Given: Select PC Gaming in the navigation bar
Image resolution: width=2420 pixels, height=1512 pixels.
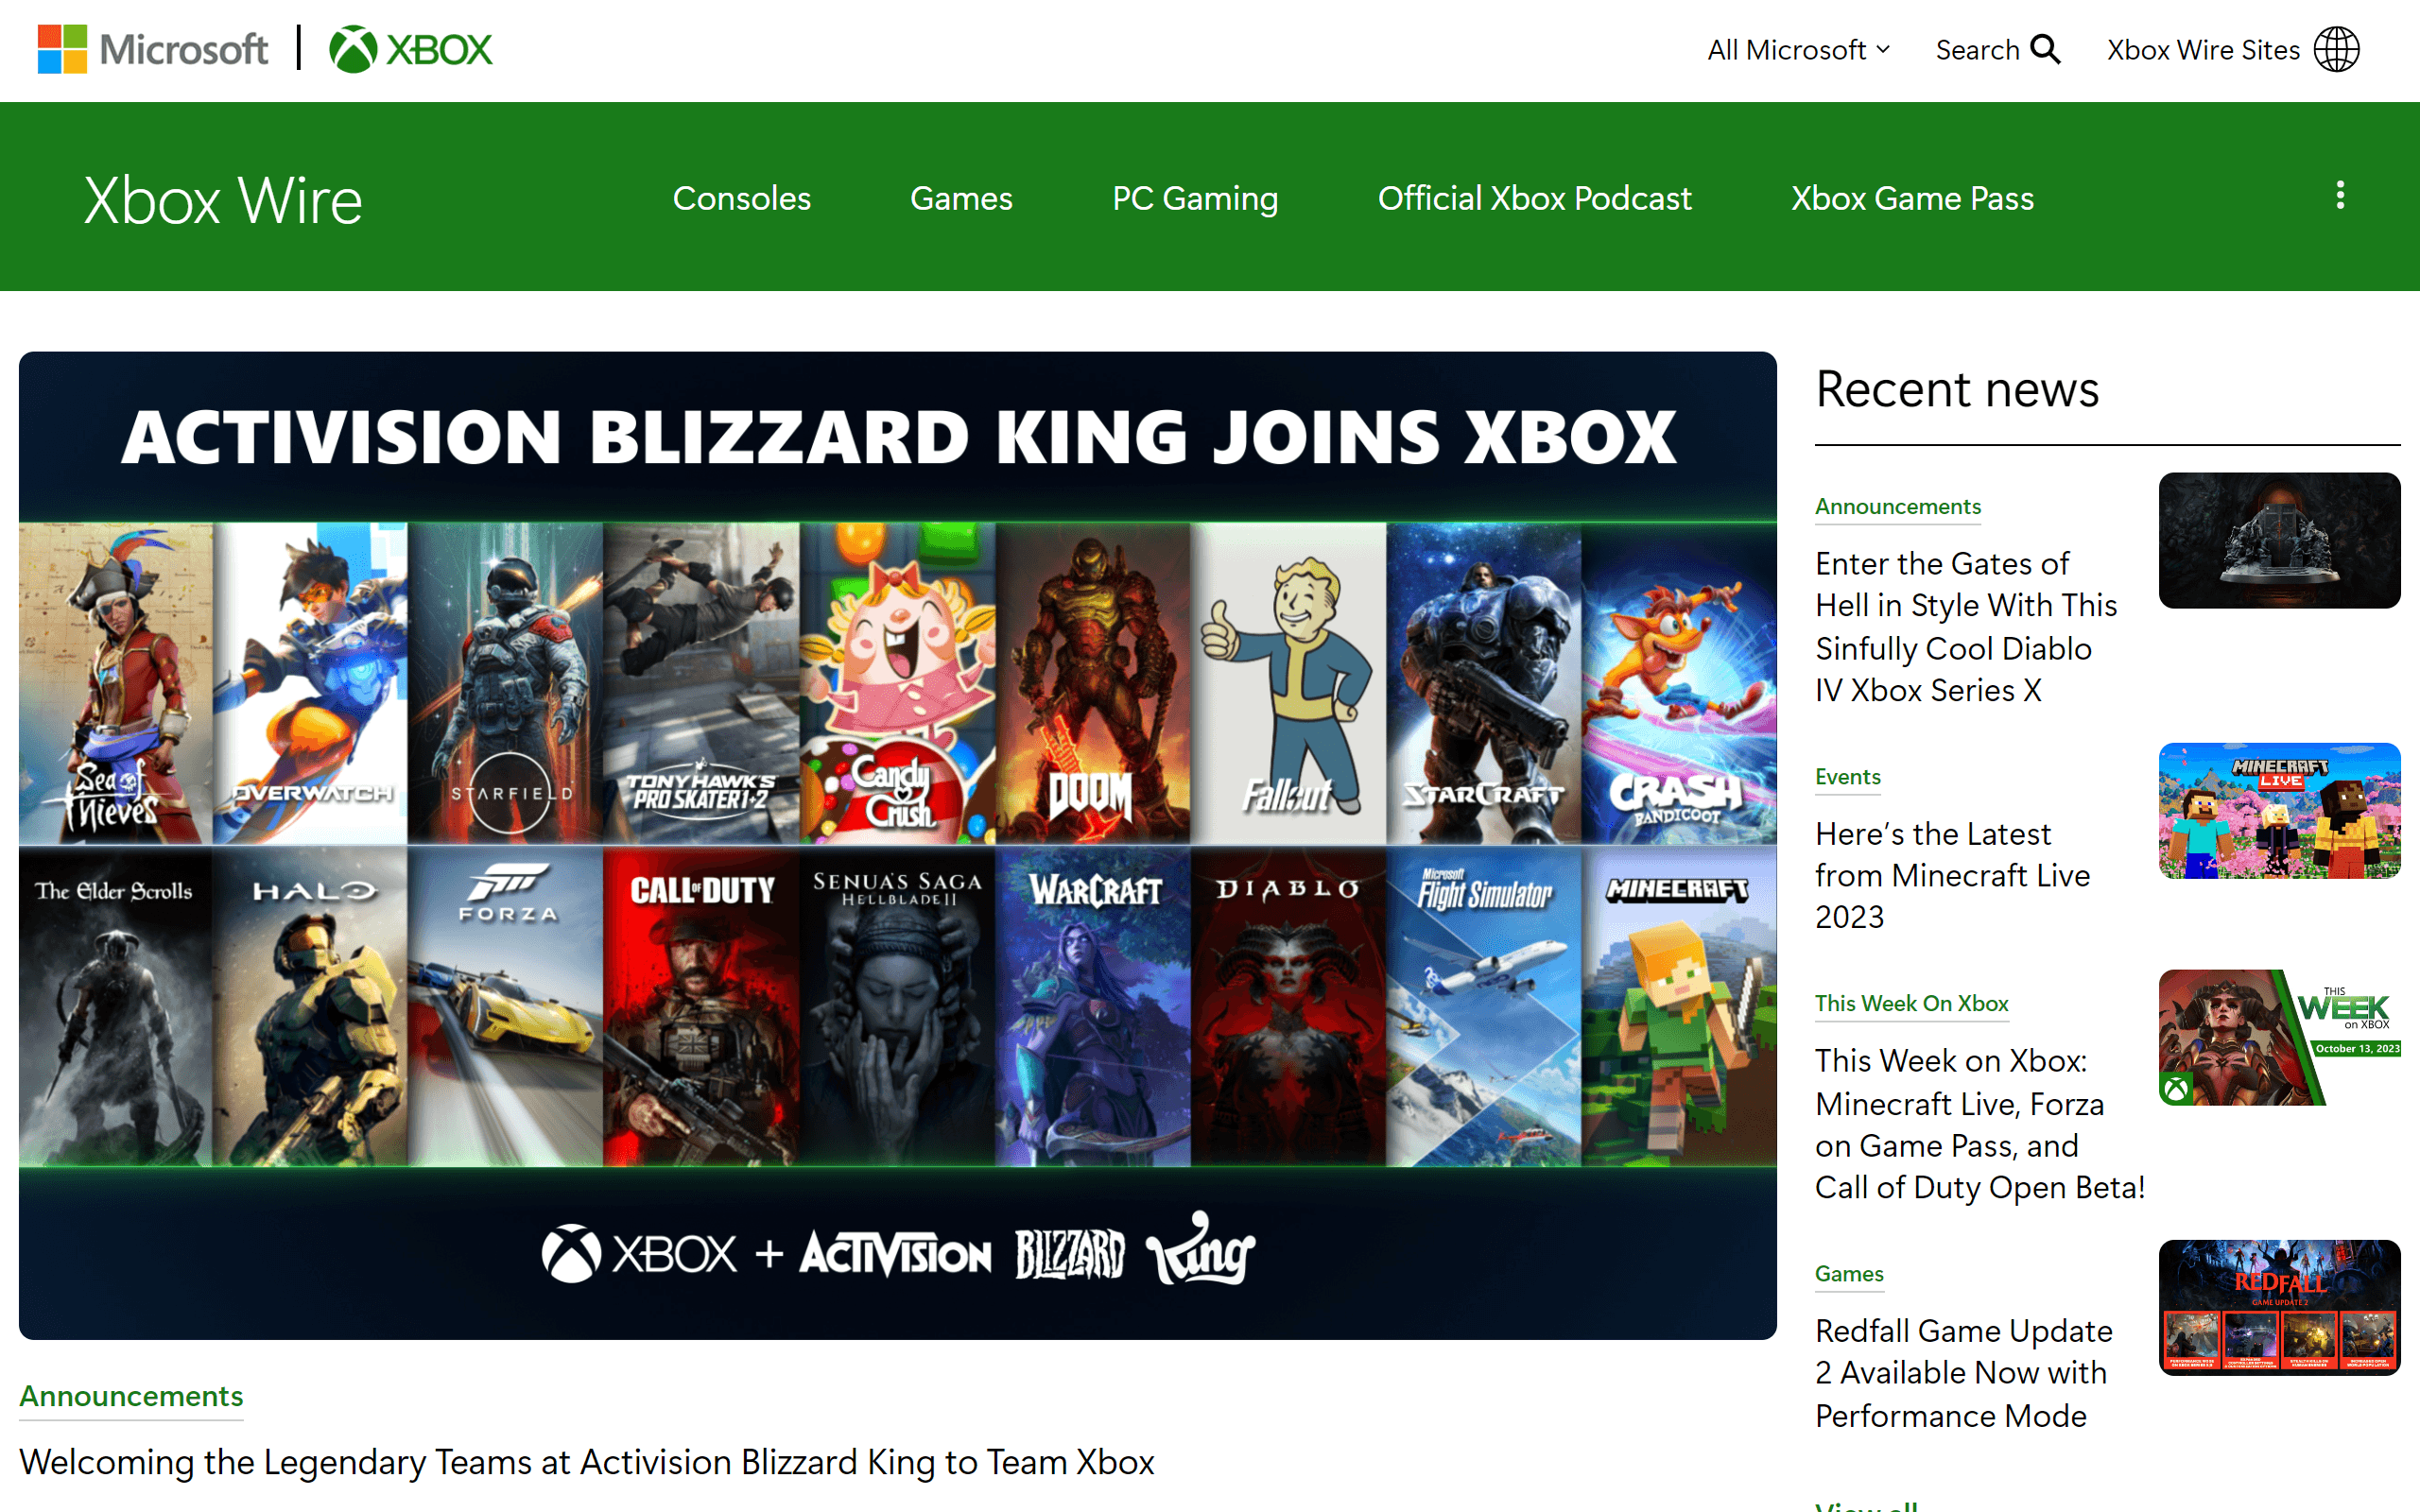Looking at the screenshot, I should [1195, 198].
